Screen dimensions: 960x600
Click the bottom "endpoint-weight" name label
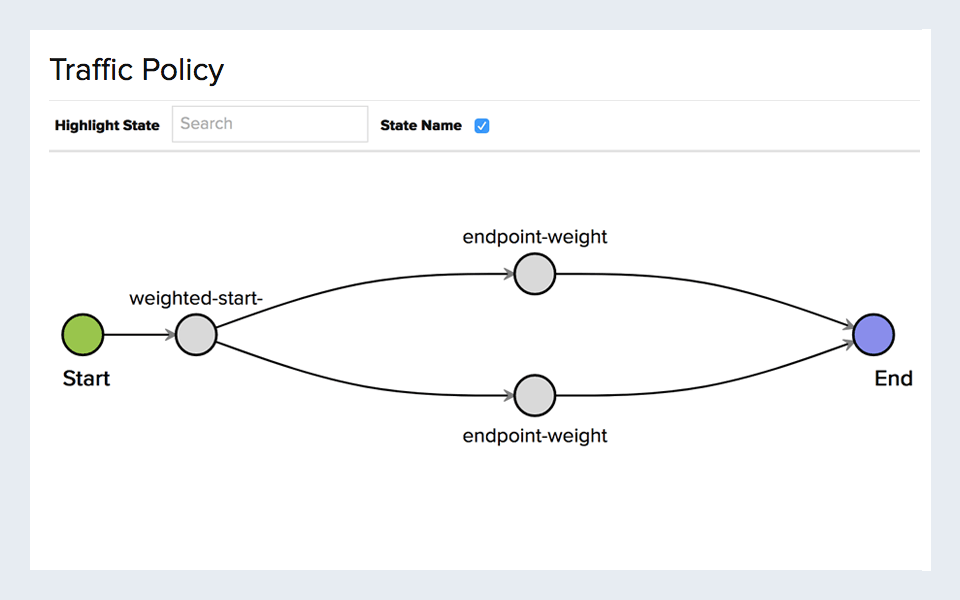coord(535,436)
